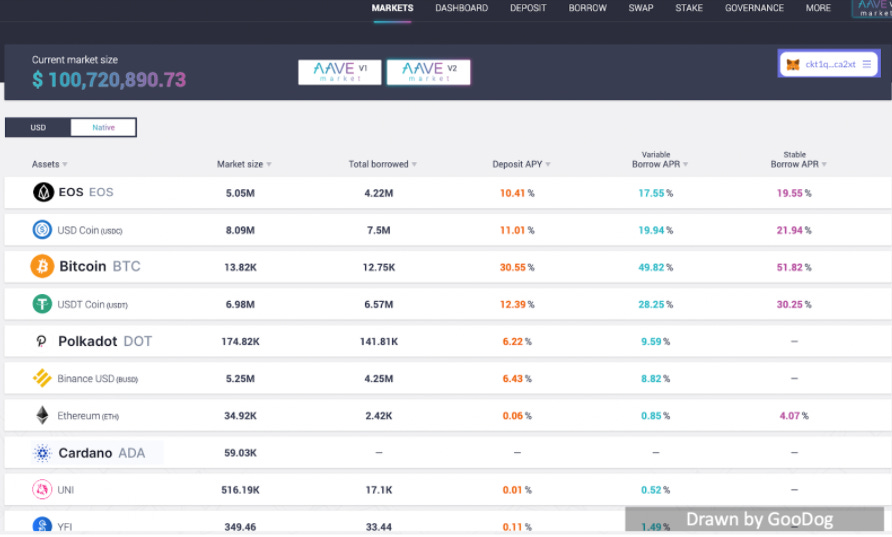The height and width of the screenshot is (537, 892).
Task: Sort by Market size column
Action: (244, 164)
